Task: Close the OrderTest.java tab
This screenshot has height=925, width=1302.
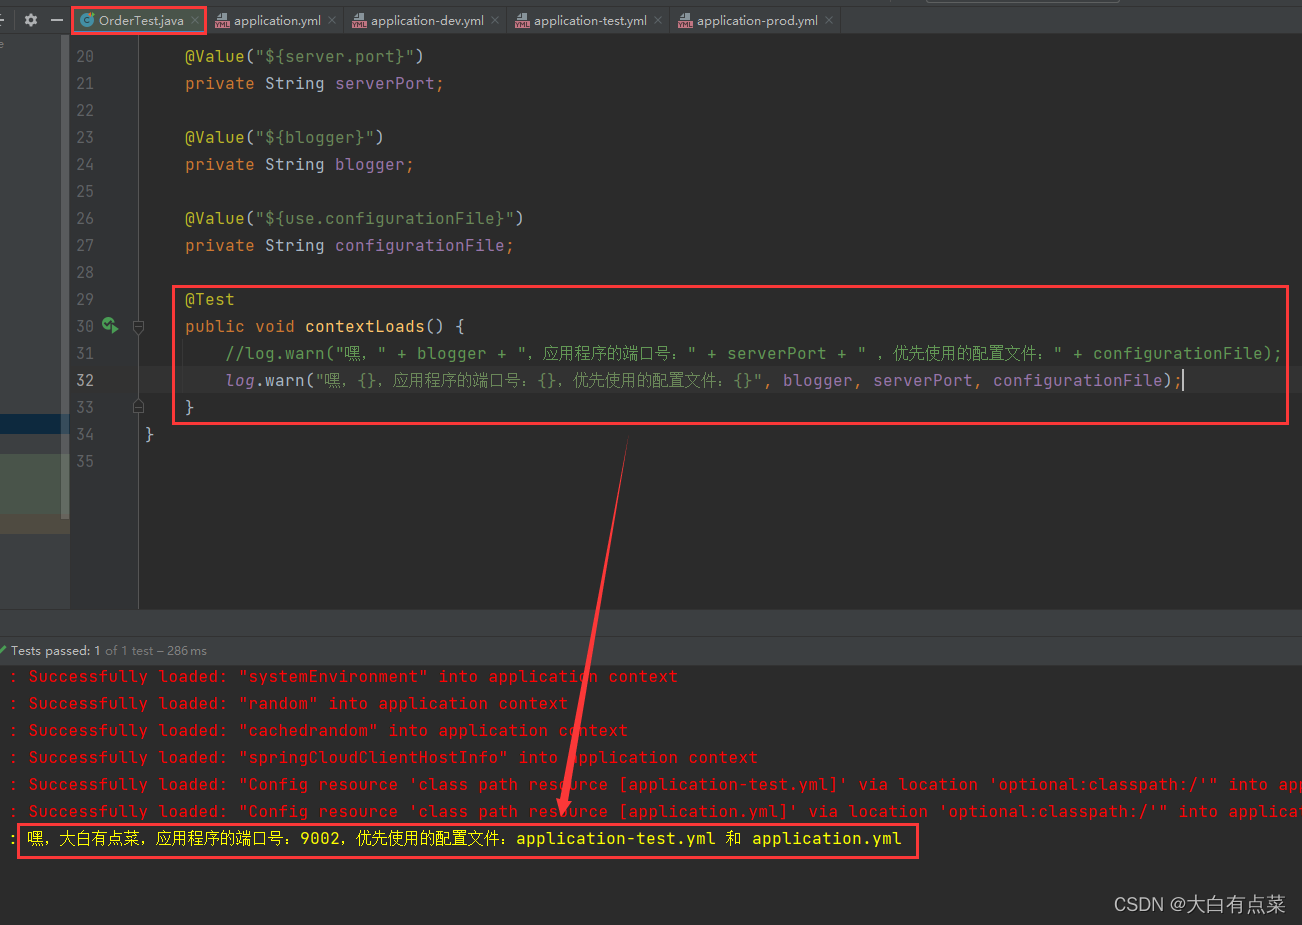Action: [x=195, y=20]
